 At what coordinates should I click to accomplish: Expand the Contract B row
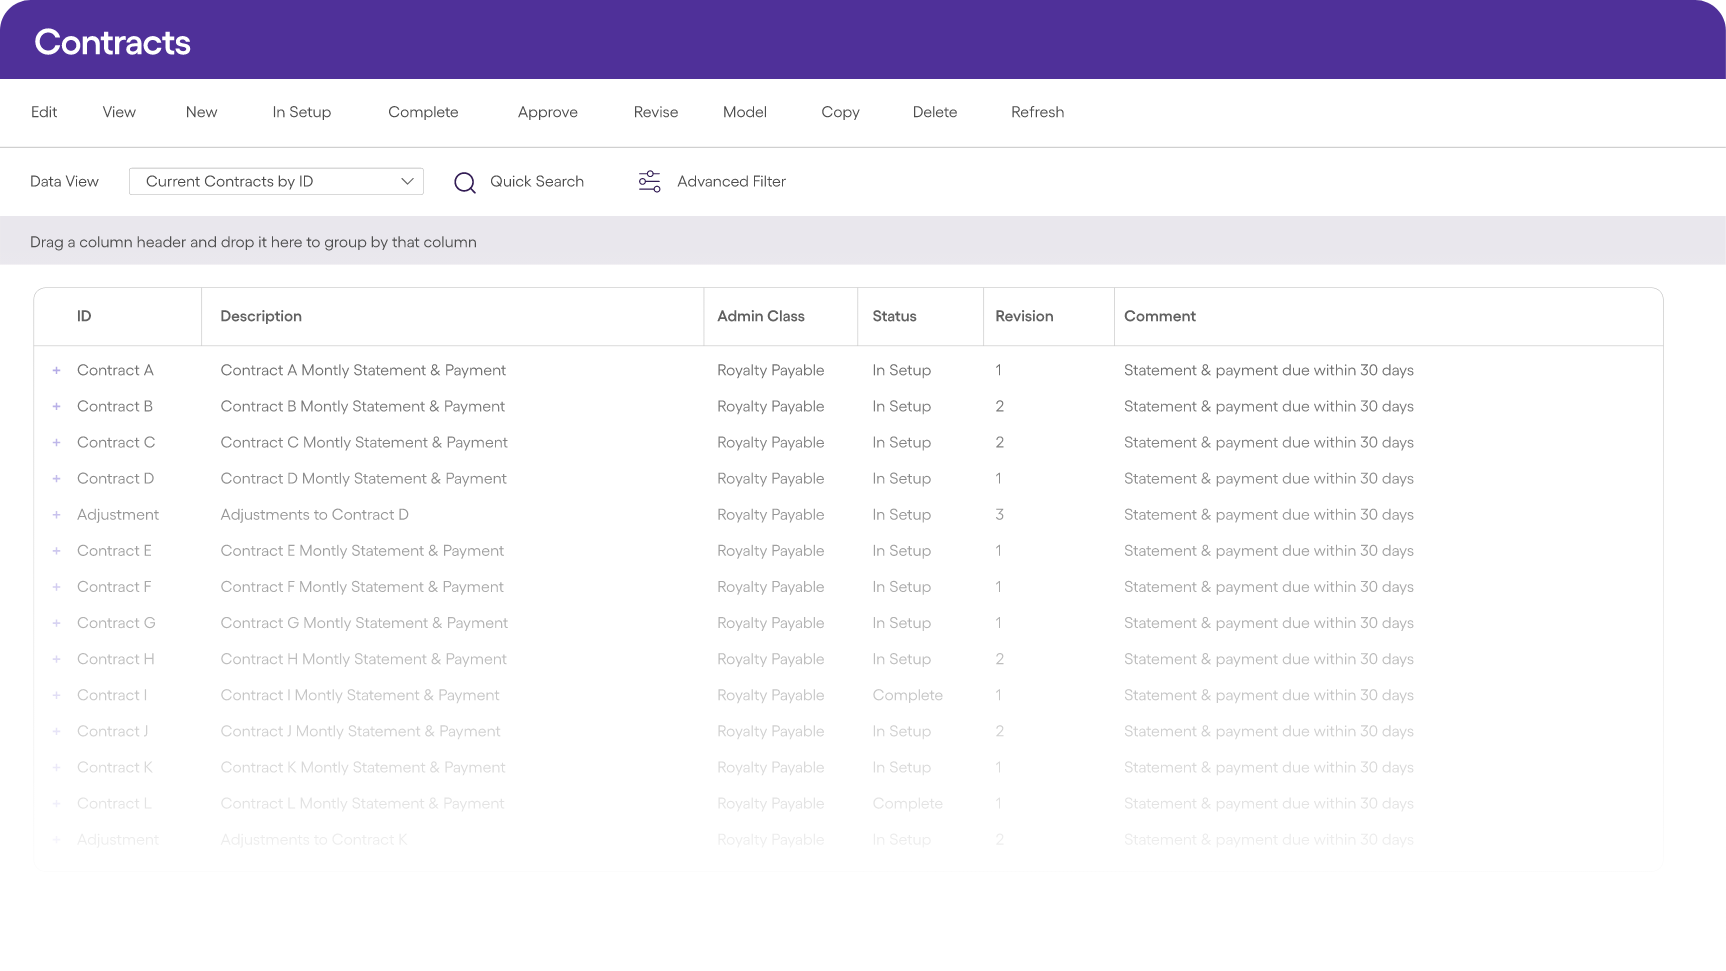57,406
